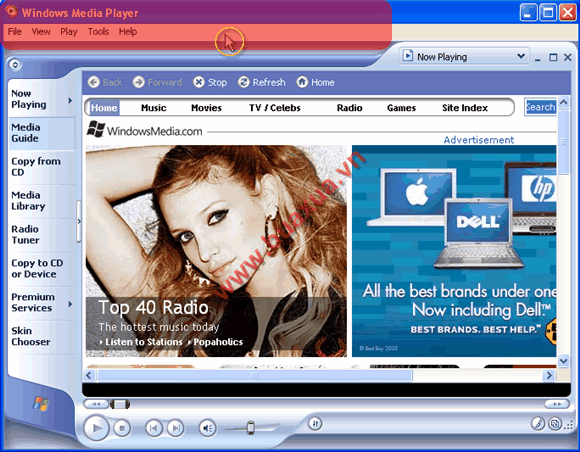This screenshot has width=580, height=452.
Task: Maximize the inner player frame
Action: click(553, 58)
